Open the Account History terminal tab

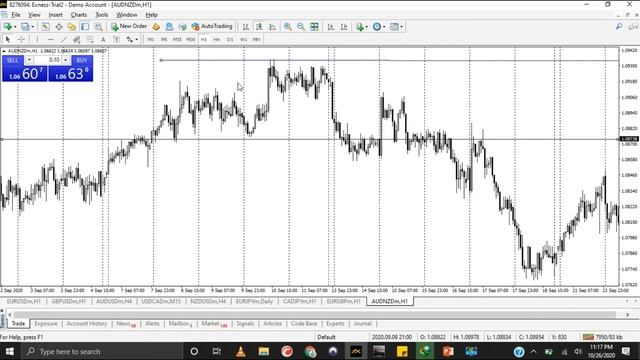87,324
